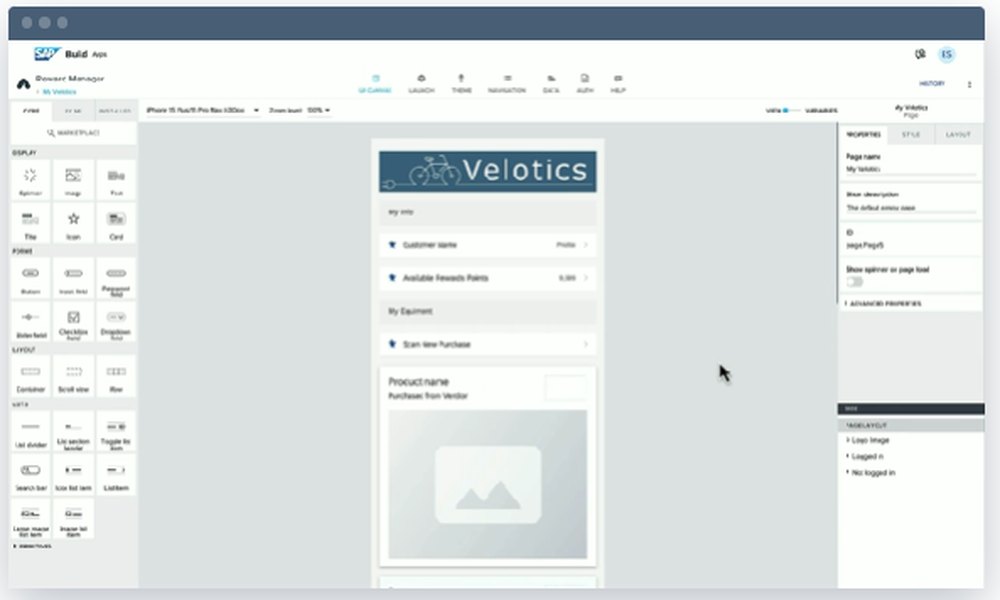This screenshot has width=1000, height=600.
Task: Select the List item component
Action: (116, 476)
